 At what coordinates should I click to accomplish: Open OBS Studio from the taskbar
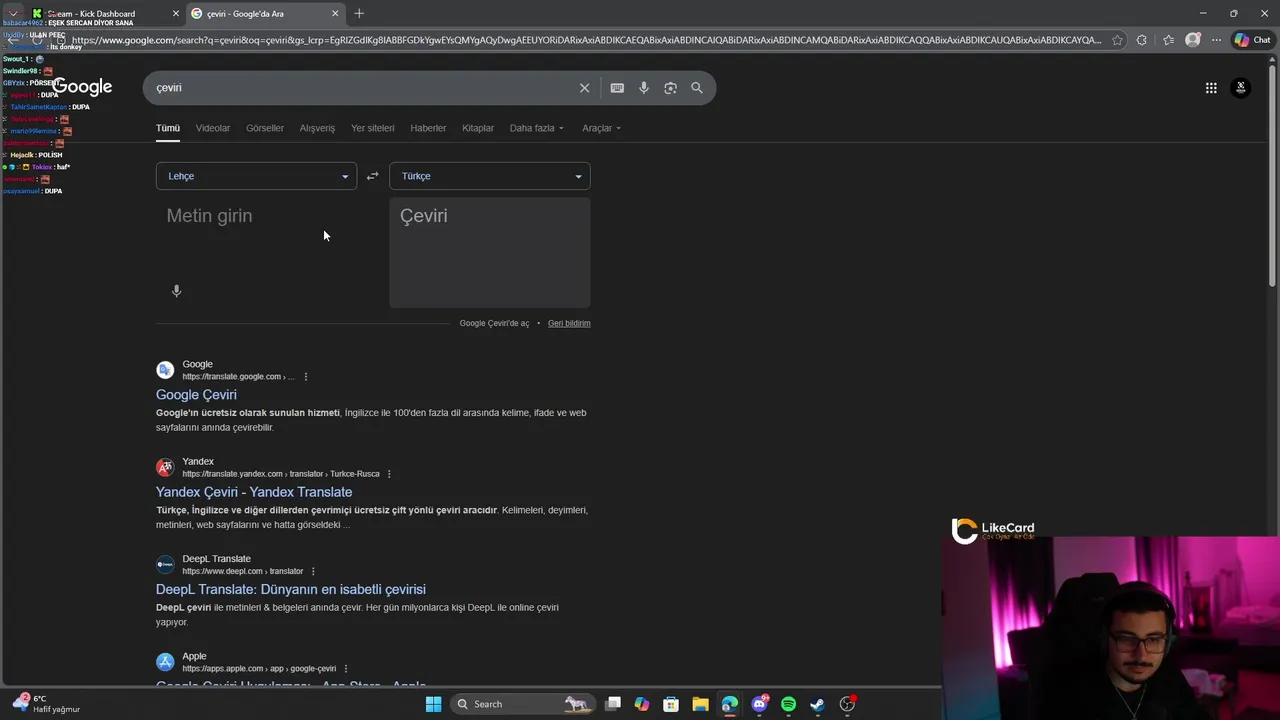847,704
